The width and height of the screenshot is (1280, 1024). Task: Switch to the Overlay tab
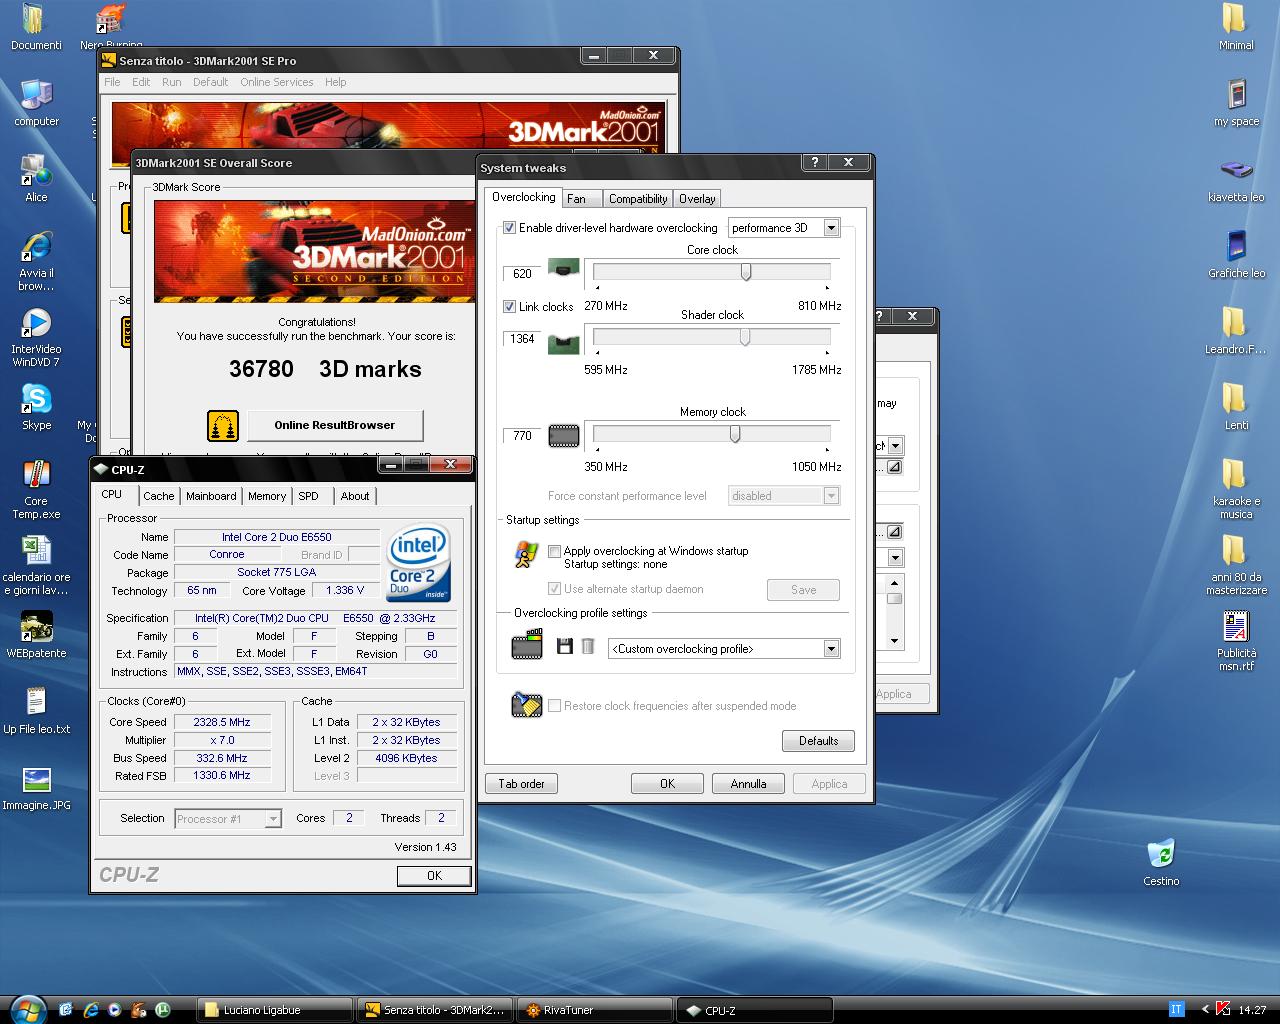pyautogui.click(x=697, y=199)
